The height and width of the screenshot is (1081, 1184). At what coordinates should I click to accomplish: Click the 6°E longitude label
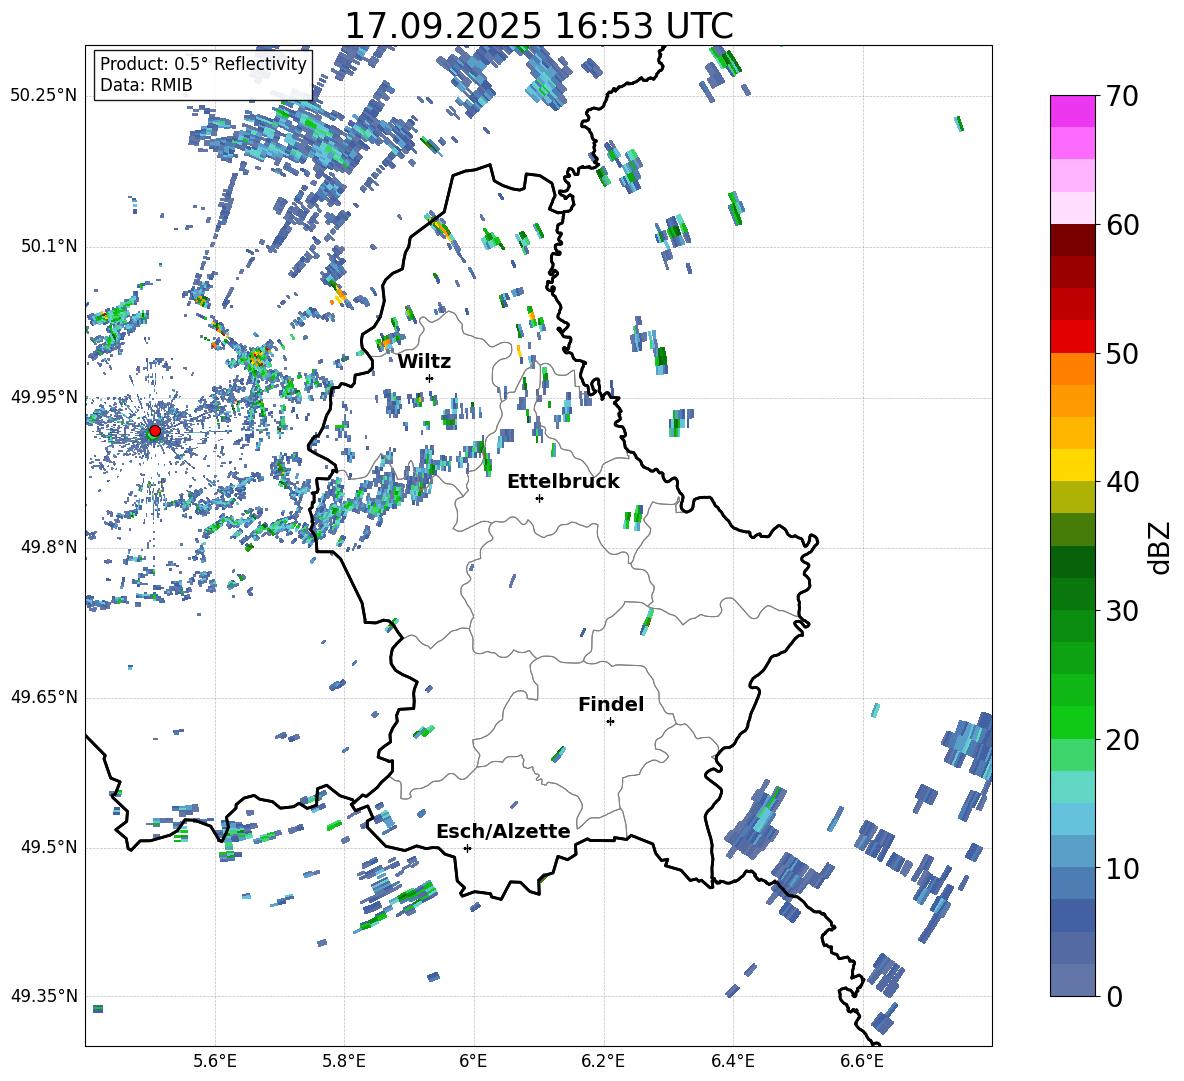click(x=473, y=1061)
